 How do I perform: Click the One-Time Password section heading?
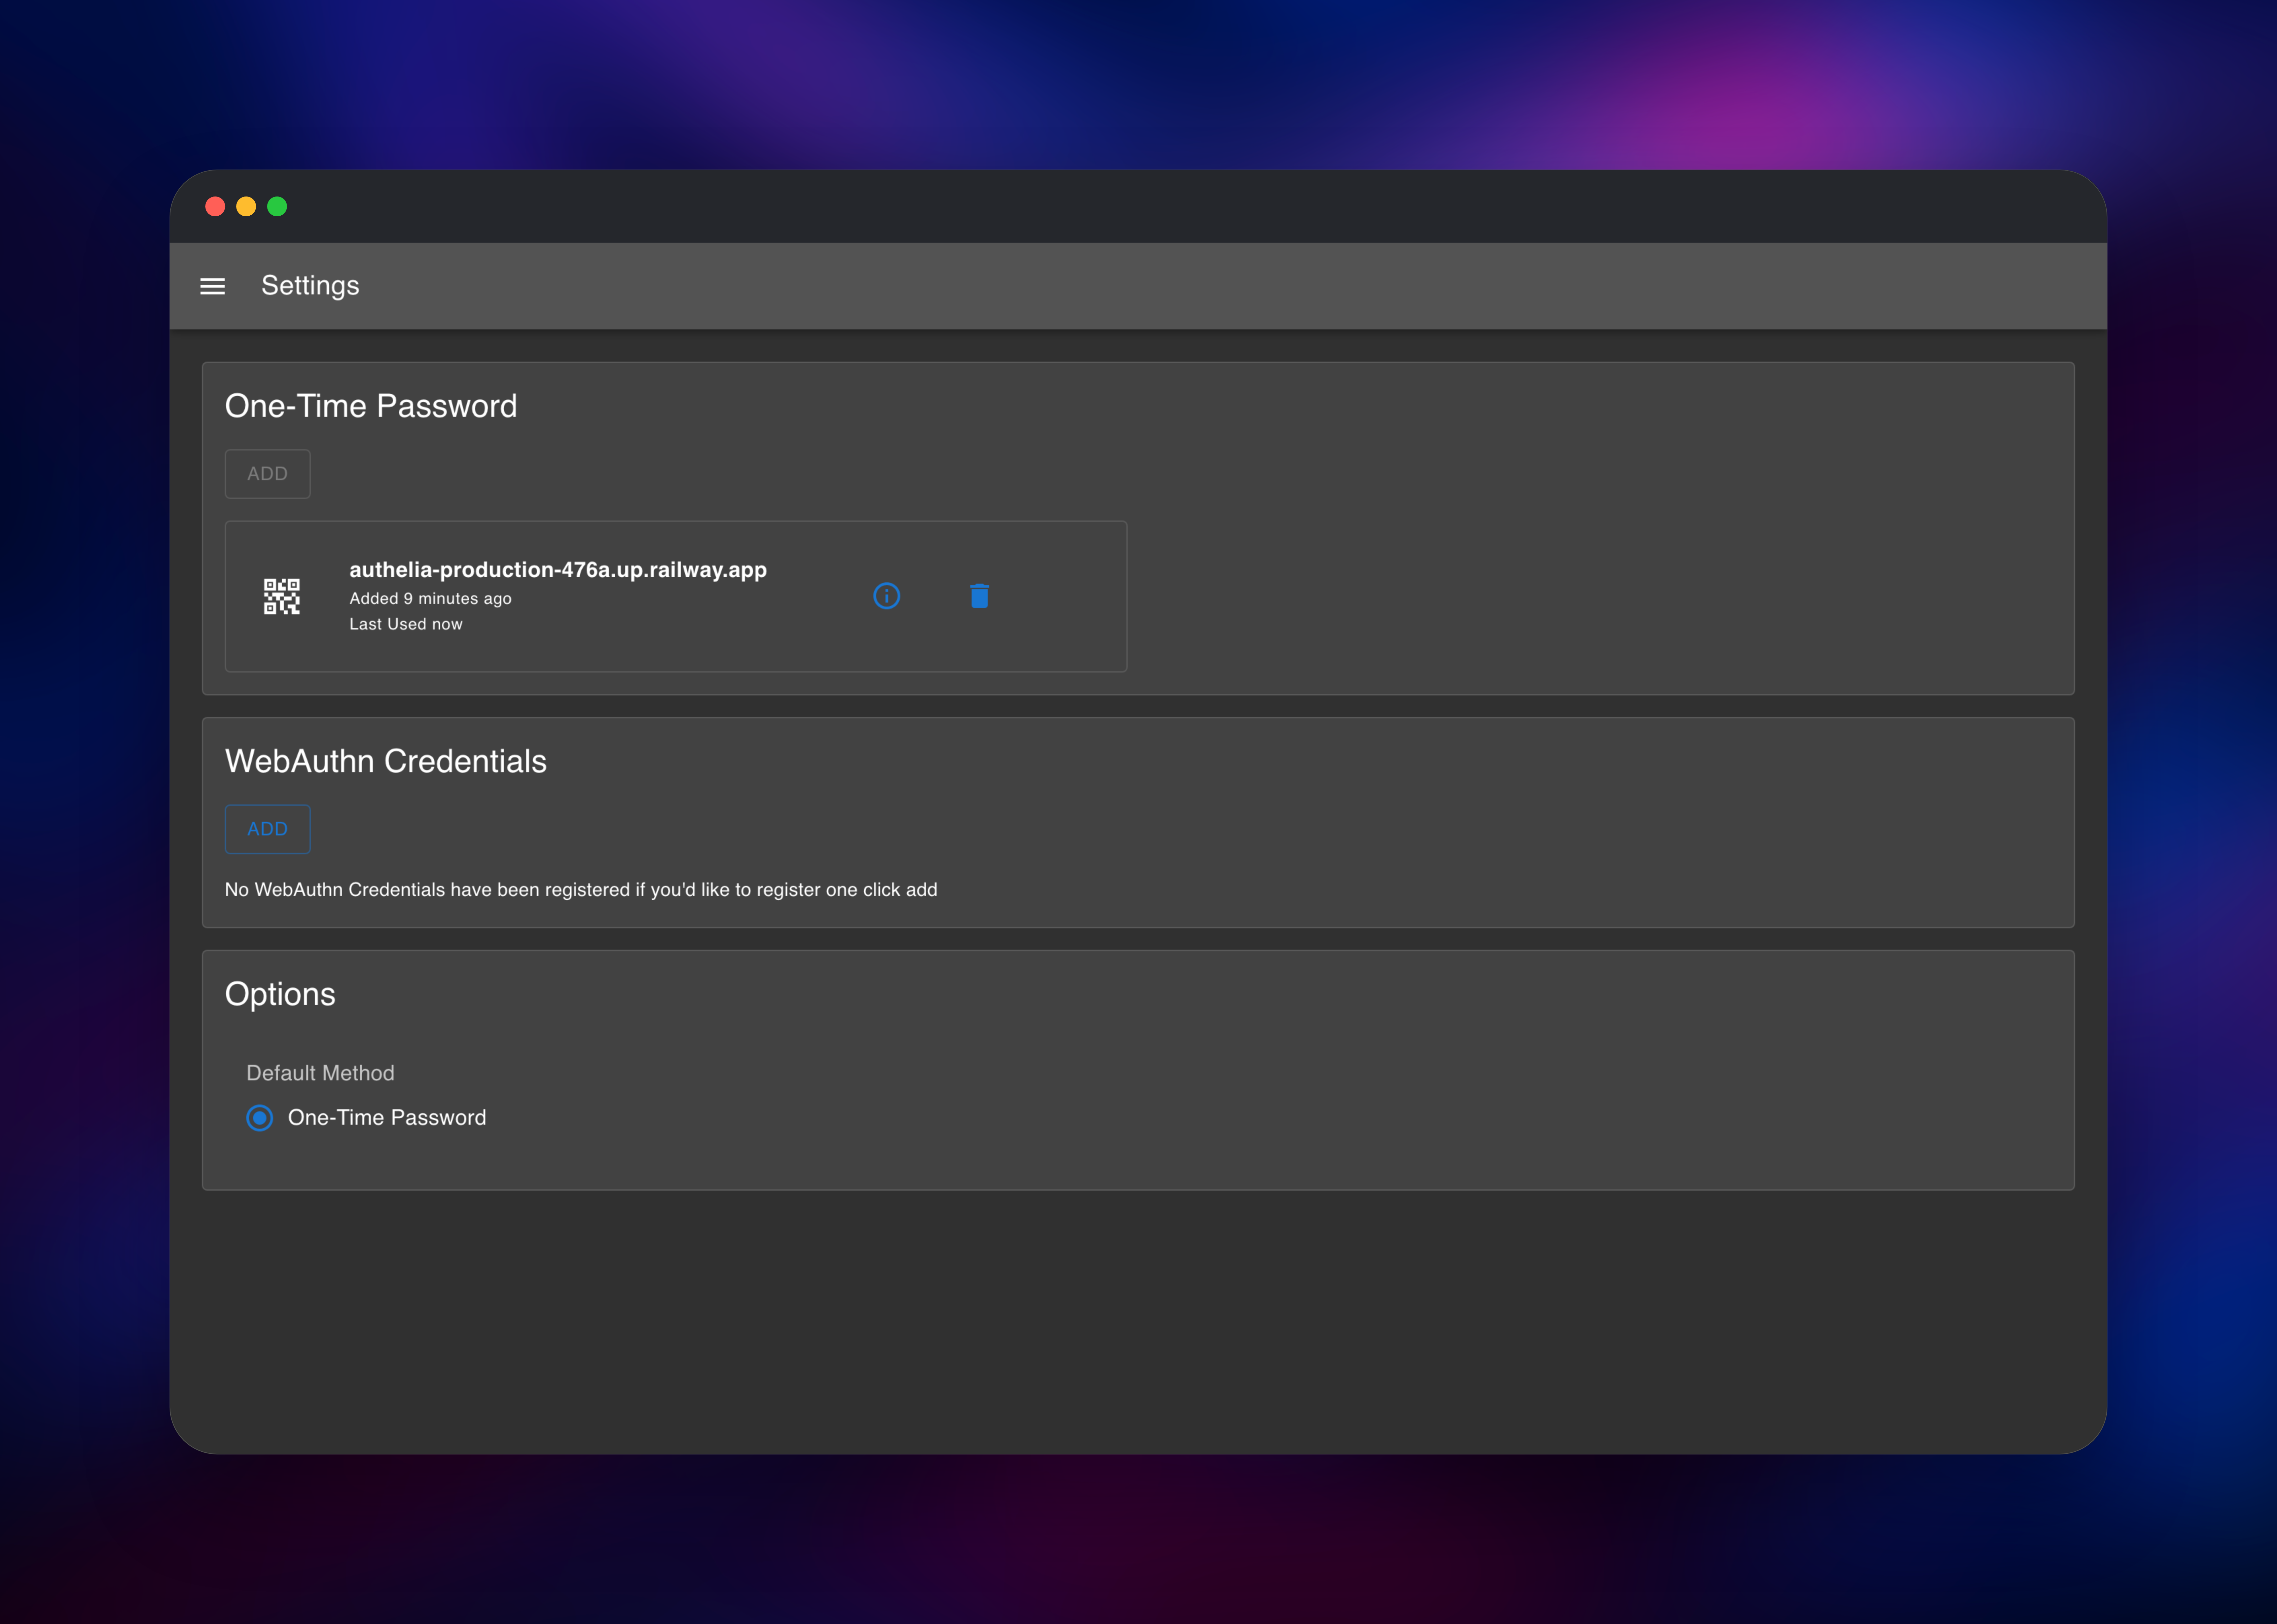tap(371, 406)
